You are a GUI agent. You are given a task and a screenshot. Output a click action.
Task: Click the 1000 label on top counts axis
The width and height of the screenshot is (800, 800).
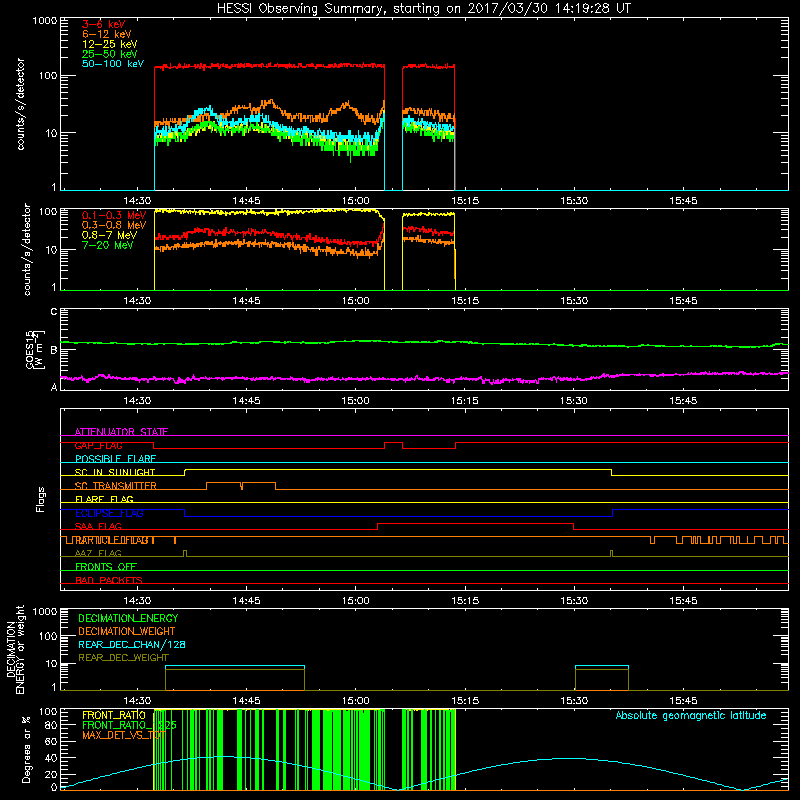45,21
